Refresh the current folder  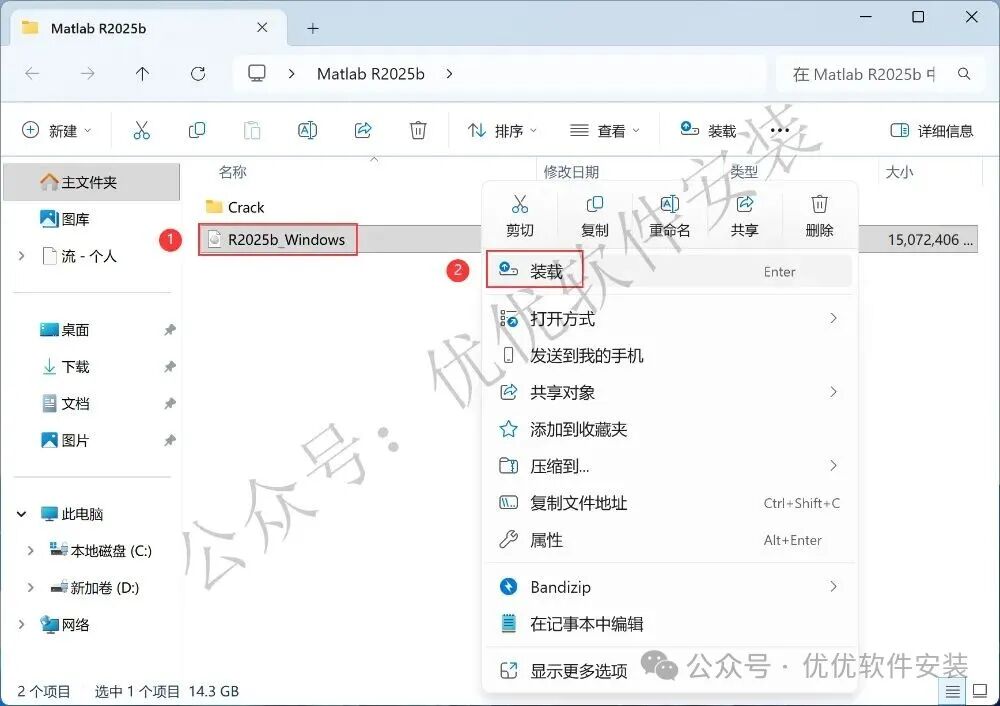pos(198,74)
